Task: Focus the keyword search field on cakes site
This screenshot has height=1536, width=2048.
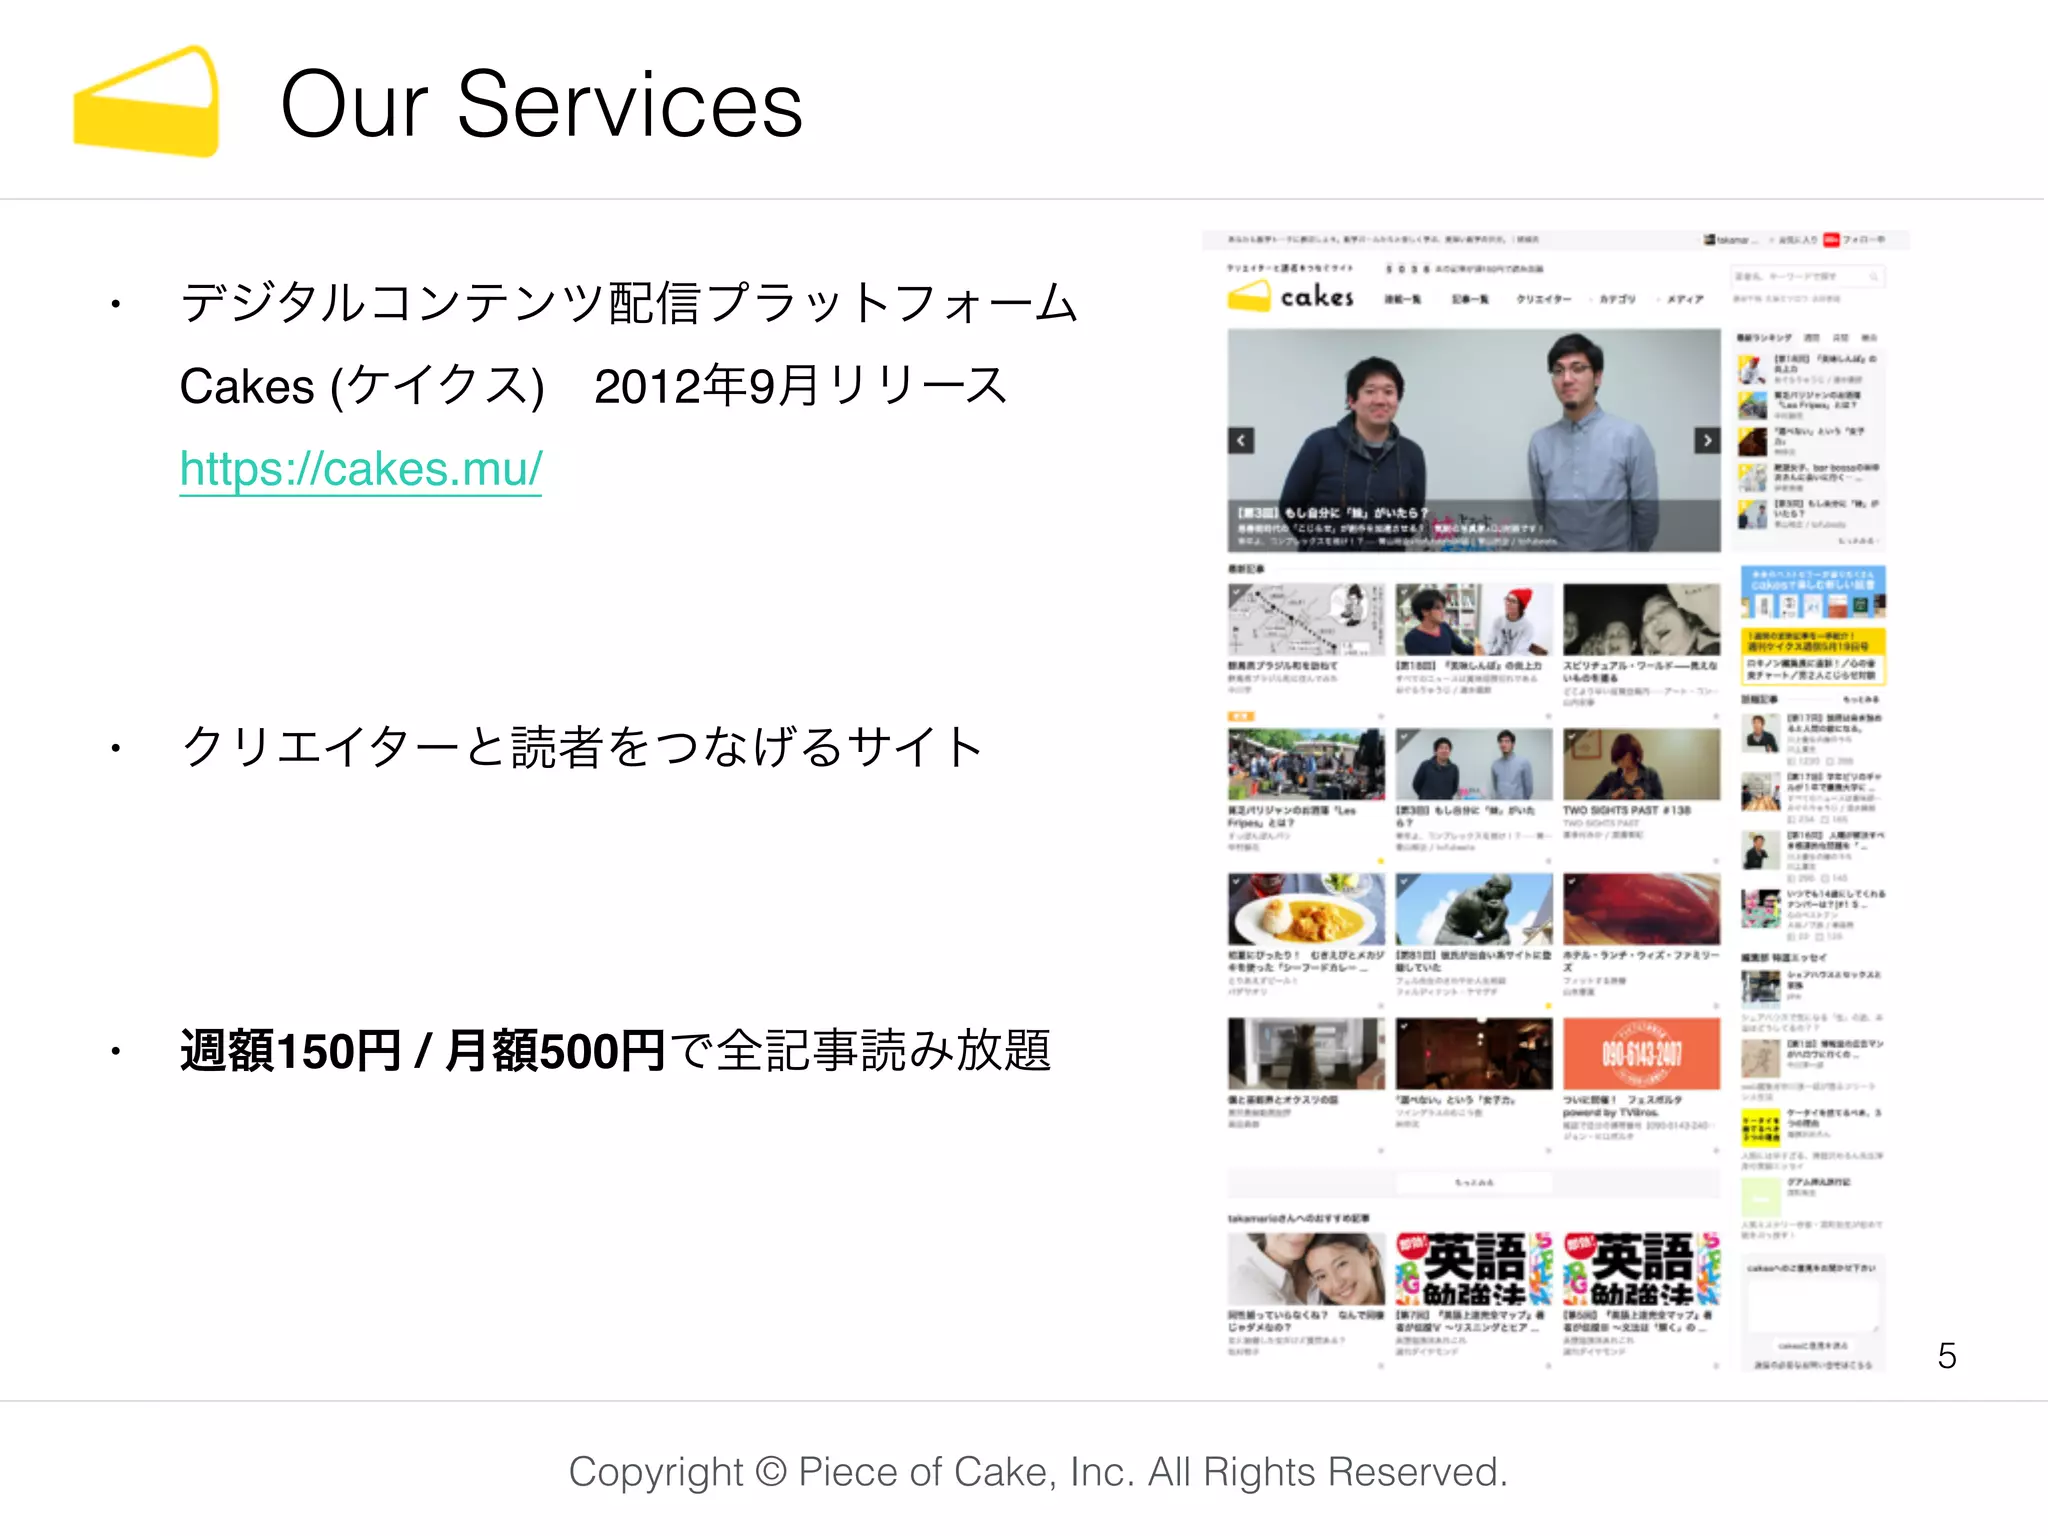Action: click(x=1808, y=276)
